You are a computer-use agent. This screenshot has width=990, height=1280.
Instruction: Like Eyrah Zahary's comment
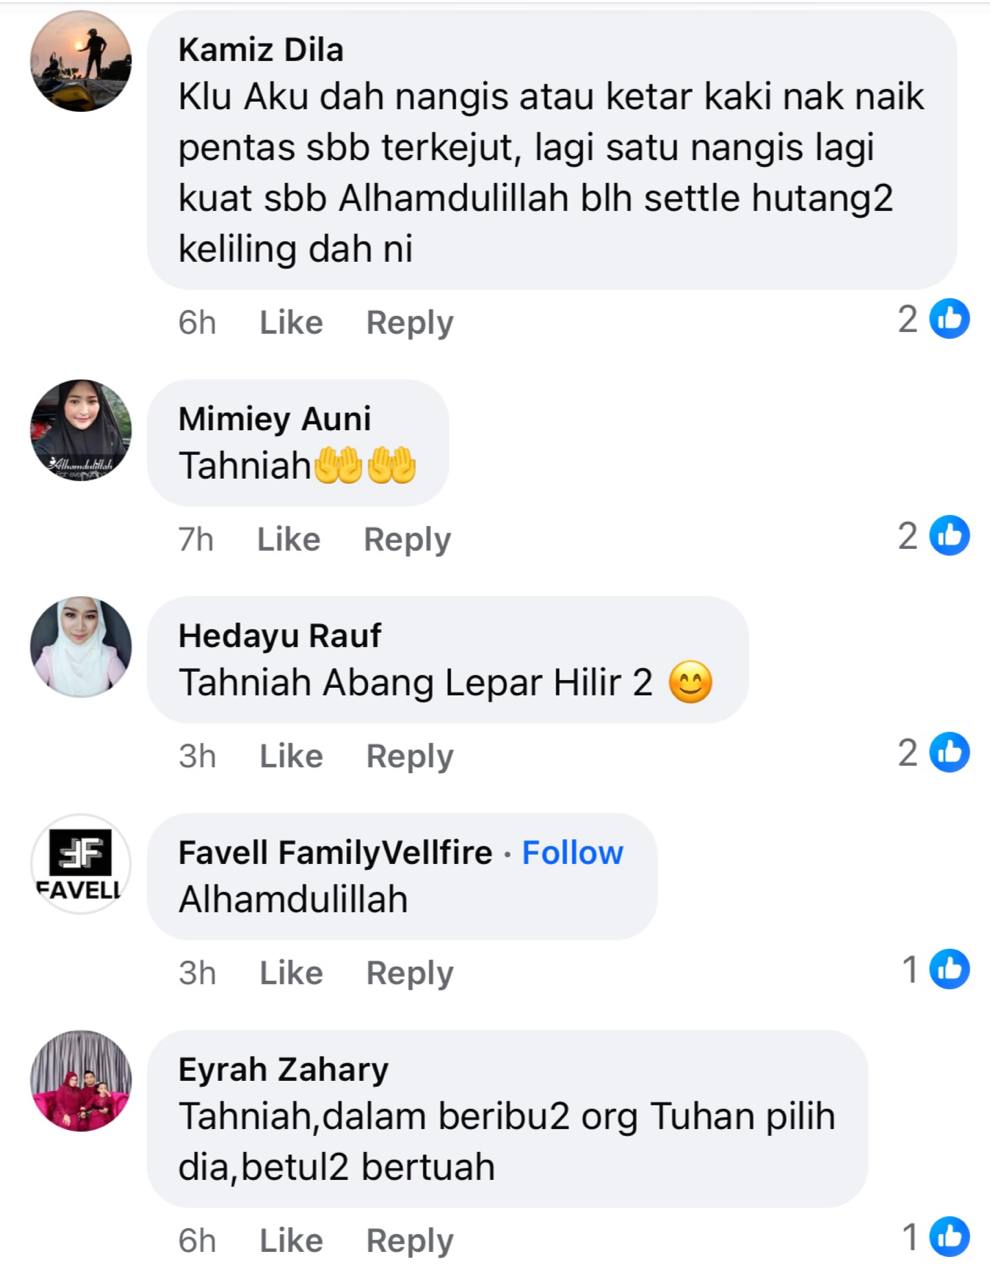click(291, 1241)
